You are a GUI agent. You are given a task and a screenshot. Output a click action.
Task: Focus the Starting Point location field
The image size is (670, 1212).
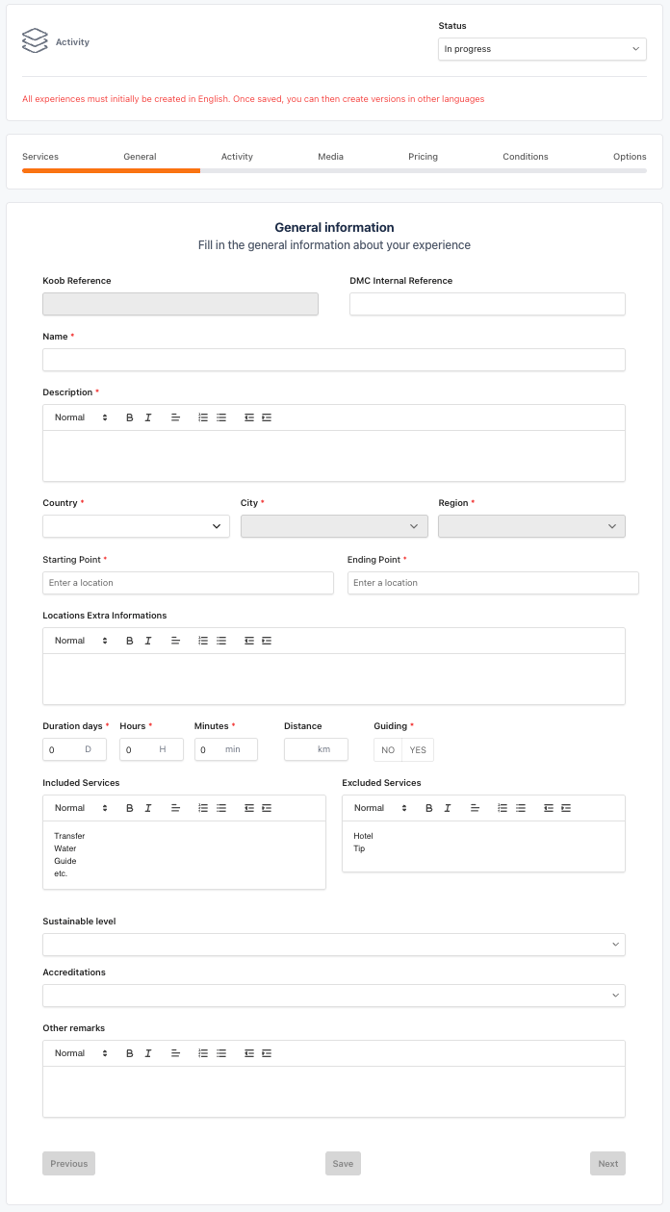point(188,583)
